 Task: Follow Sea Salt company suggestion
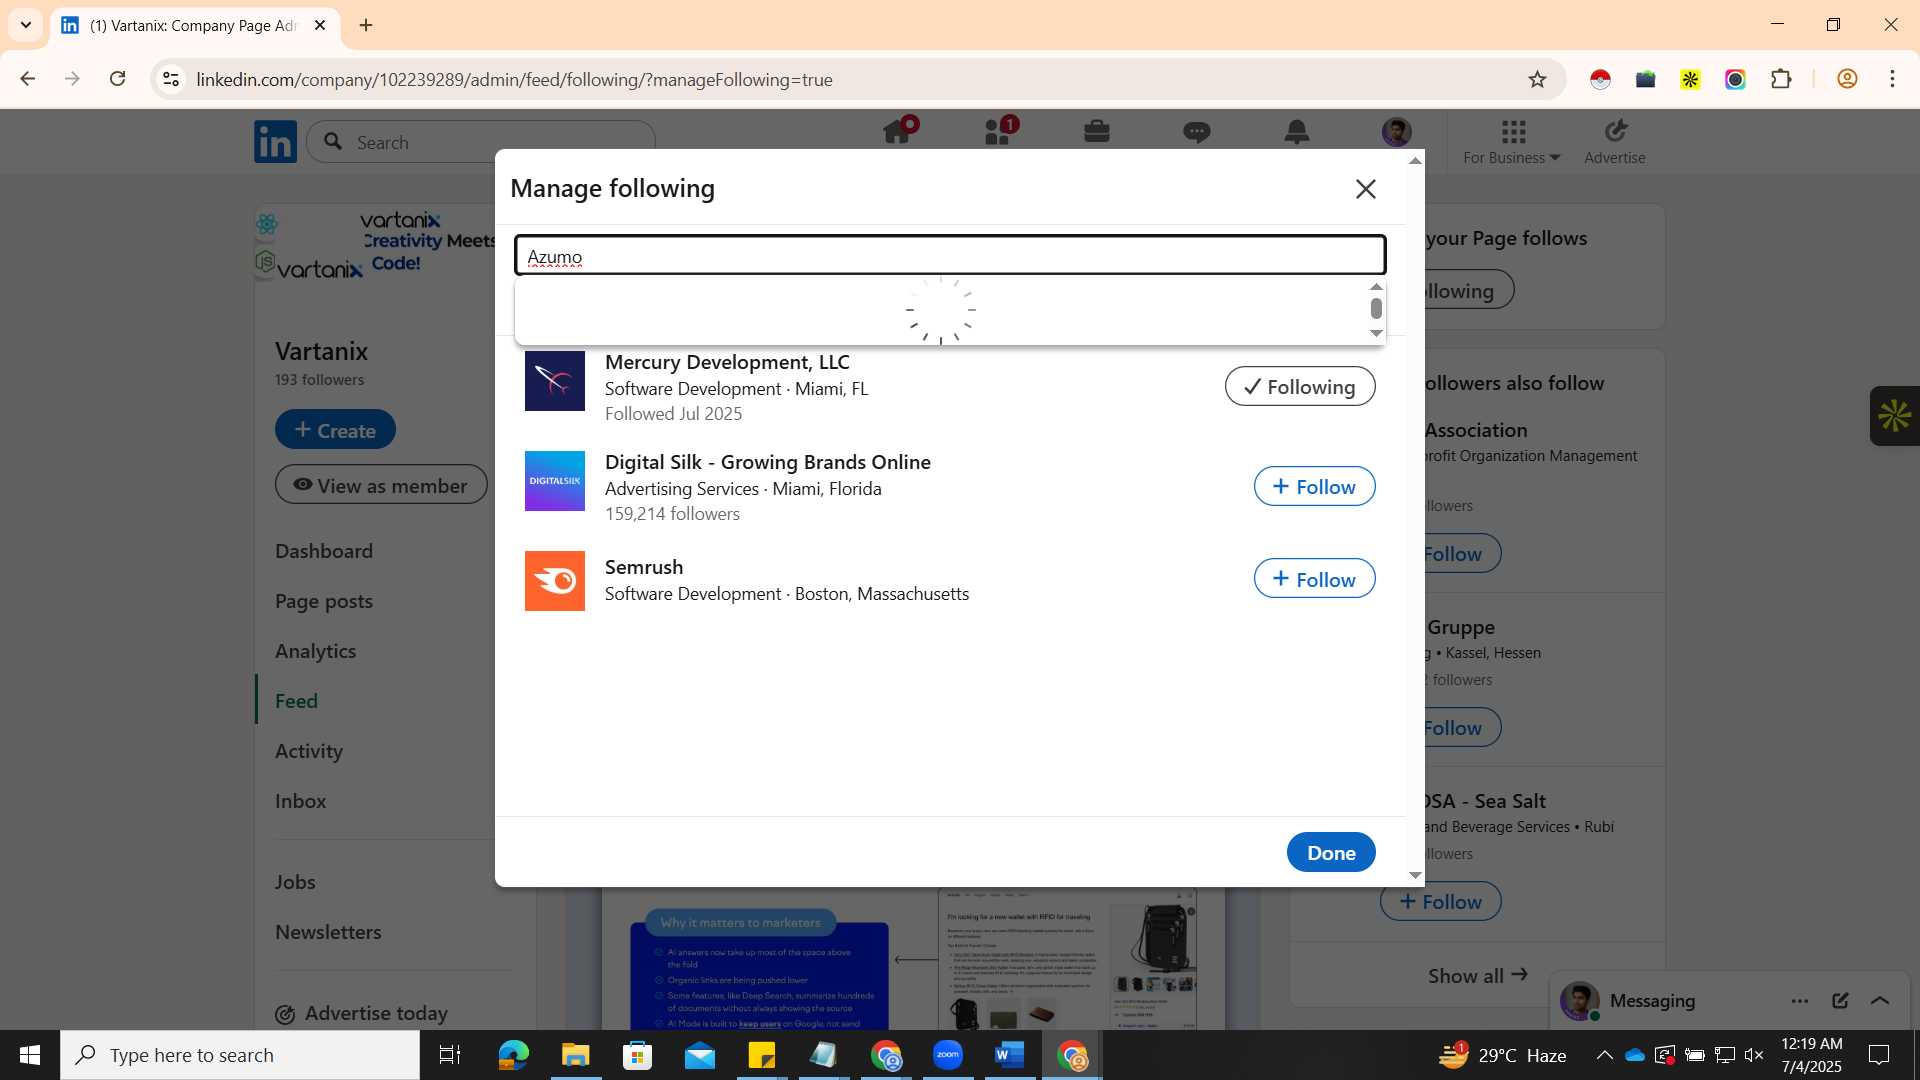click(1440, 902)
